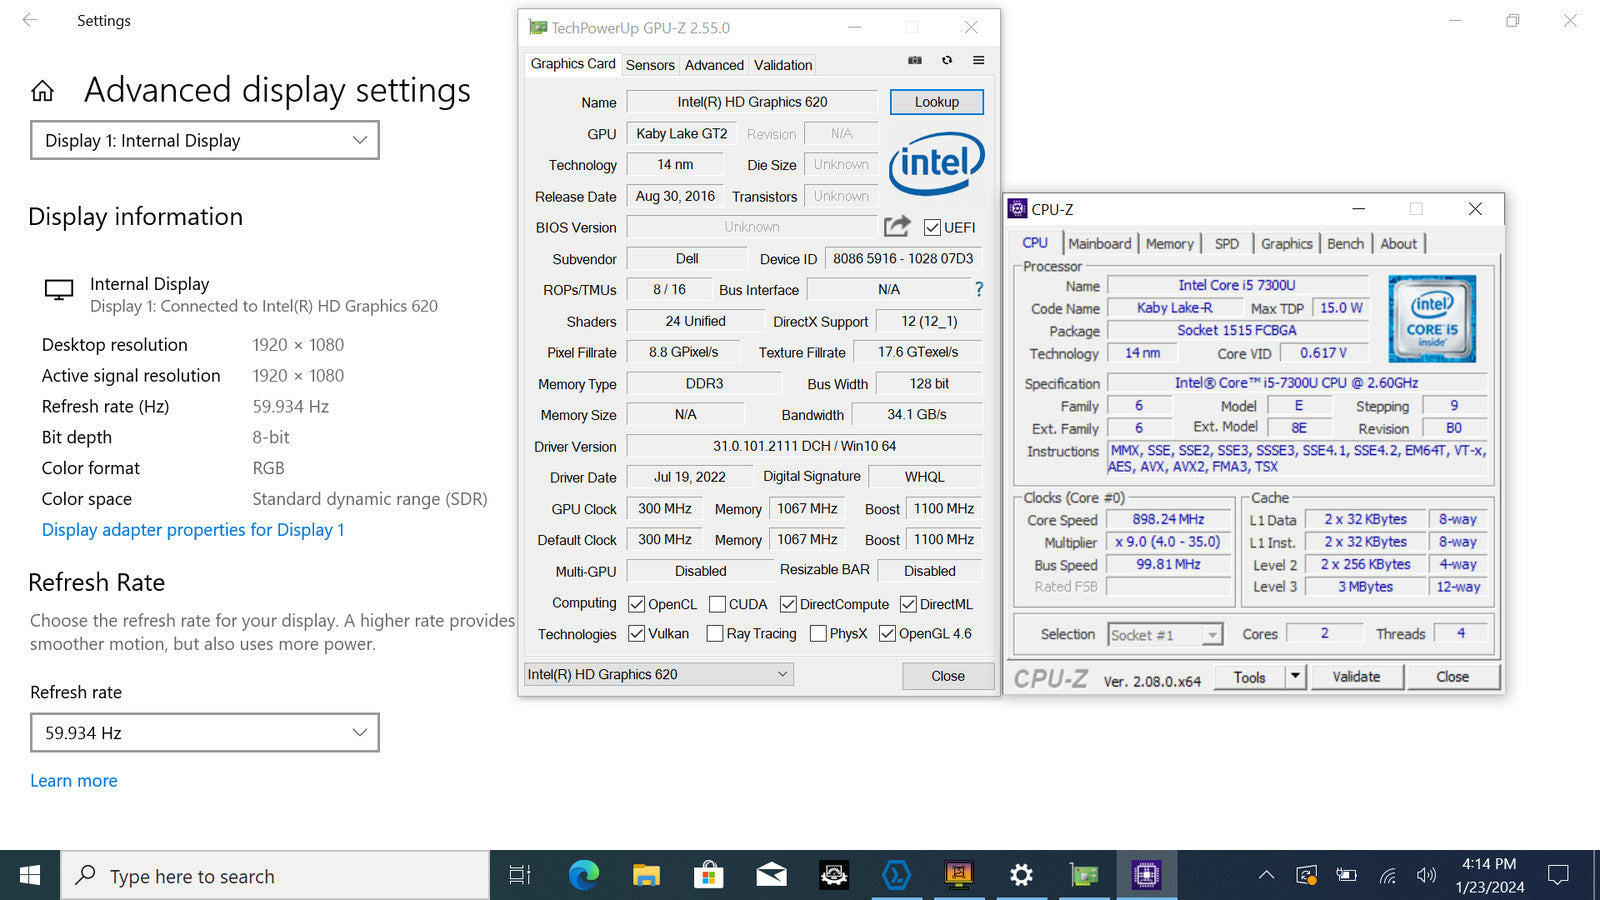Open the notification center icon
Screen dimensions: 1600x900
(1558, 875)
